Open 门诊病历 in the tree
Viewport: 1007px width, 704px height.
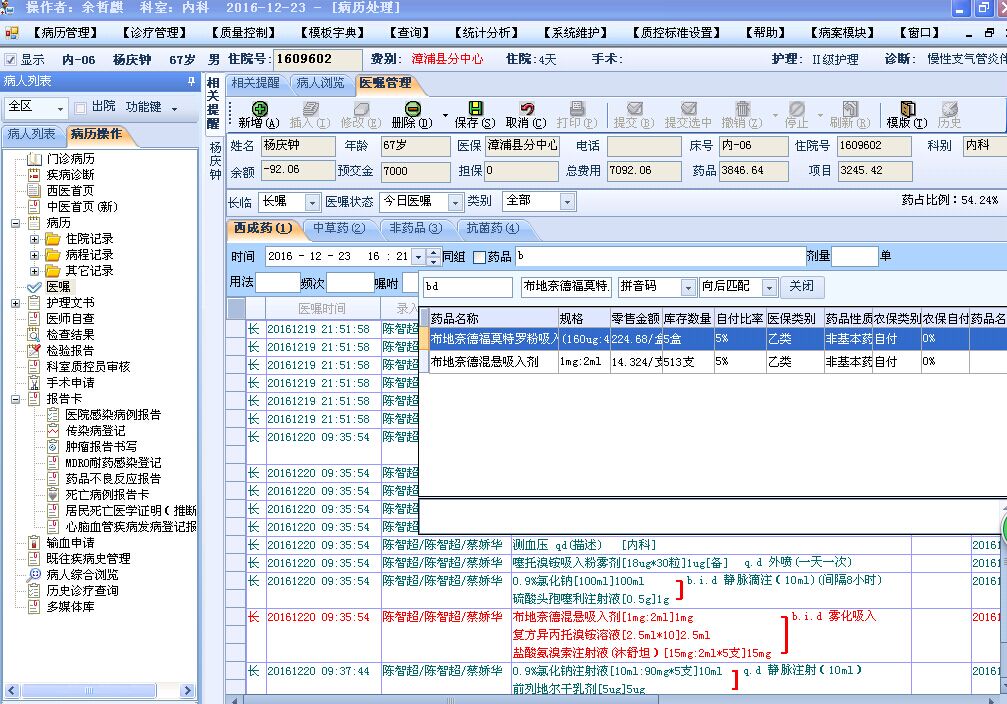(71, 159)
